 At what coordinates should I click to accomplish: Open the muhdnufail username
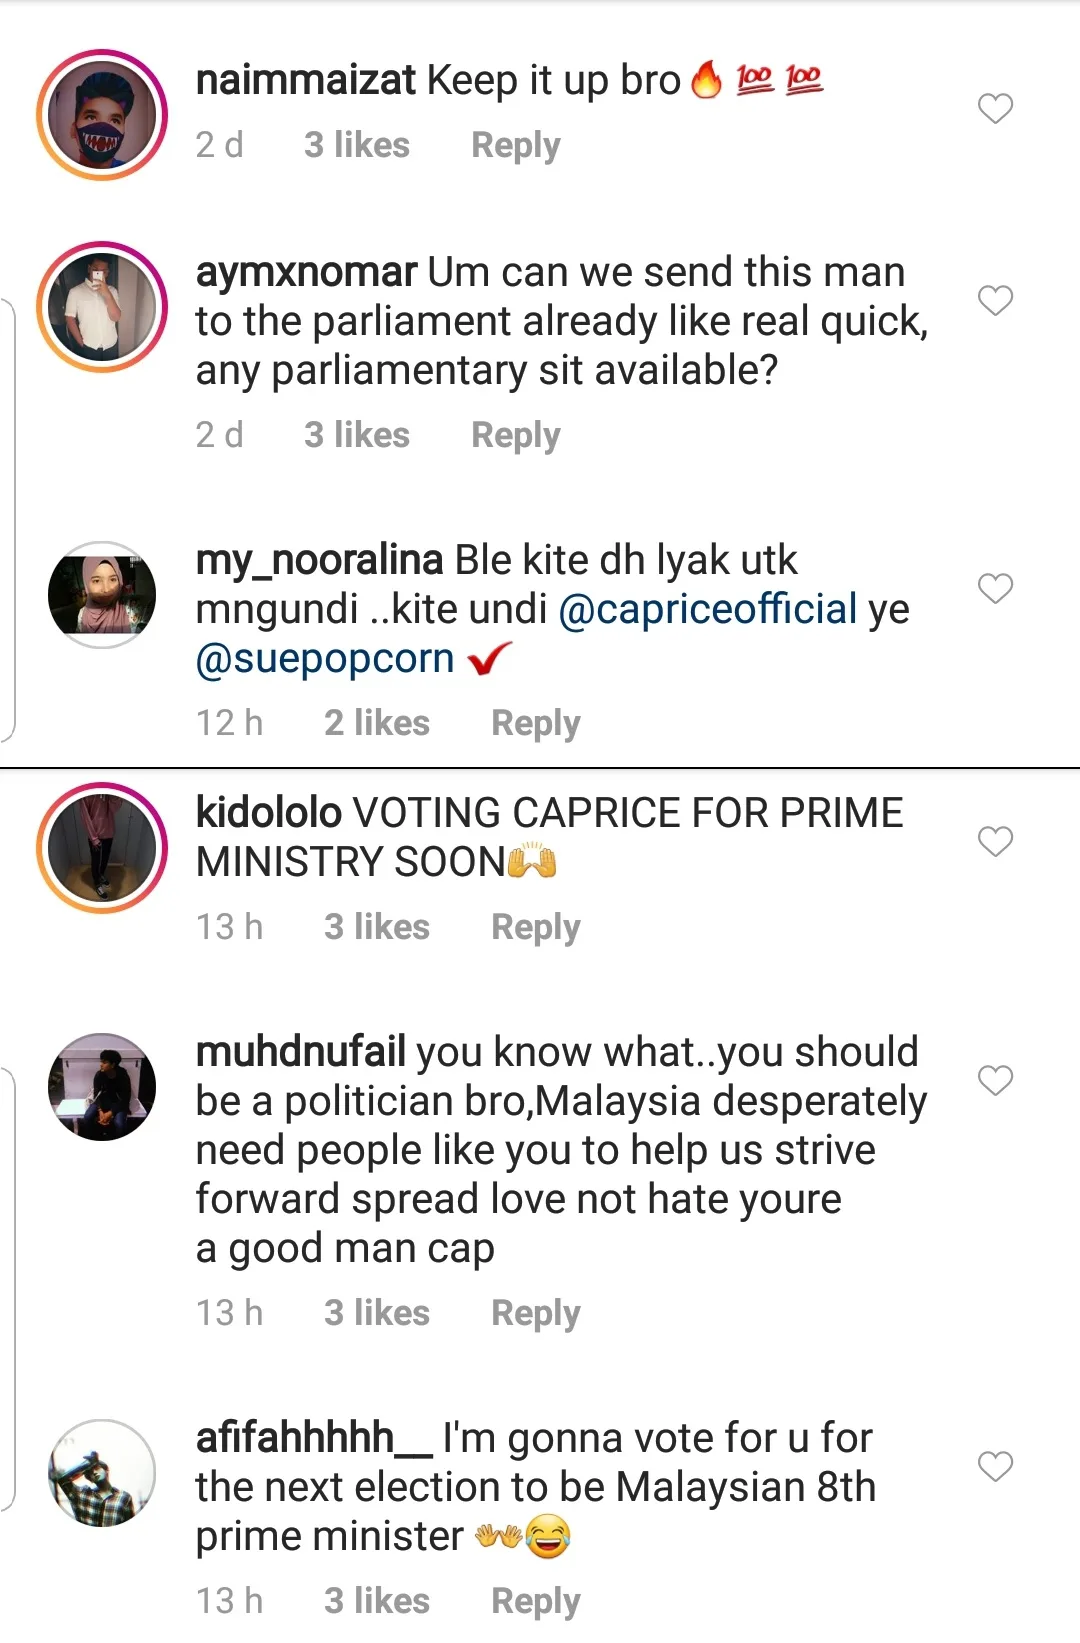(x=300, y=1052)
